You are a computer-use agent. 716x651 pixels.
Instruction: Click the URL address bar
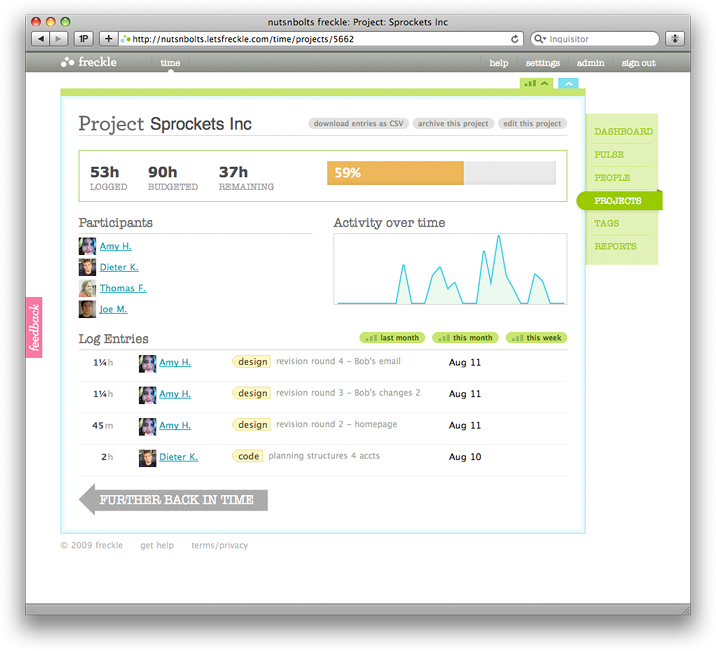pyautogui.click(x=321, y=39)
